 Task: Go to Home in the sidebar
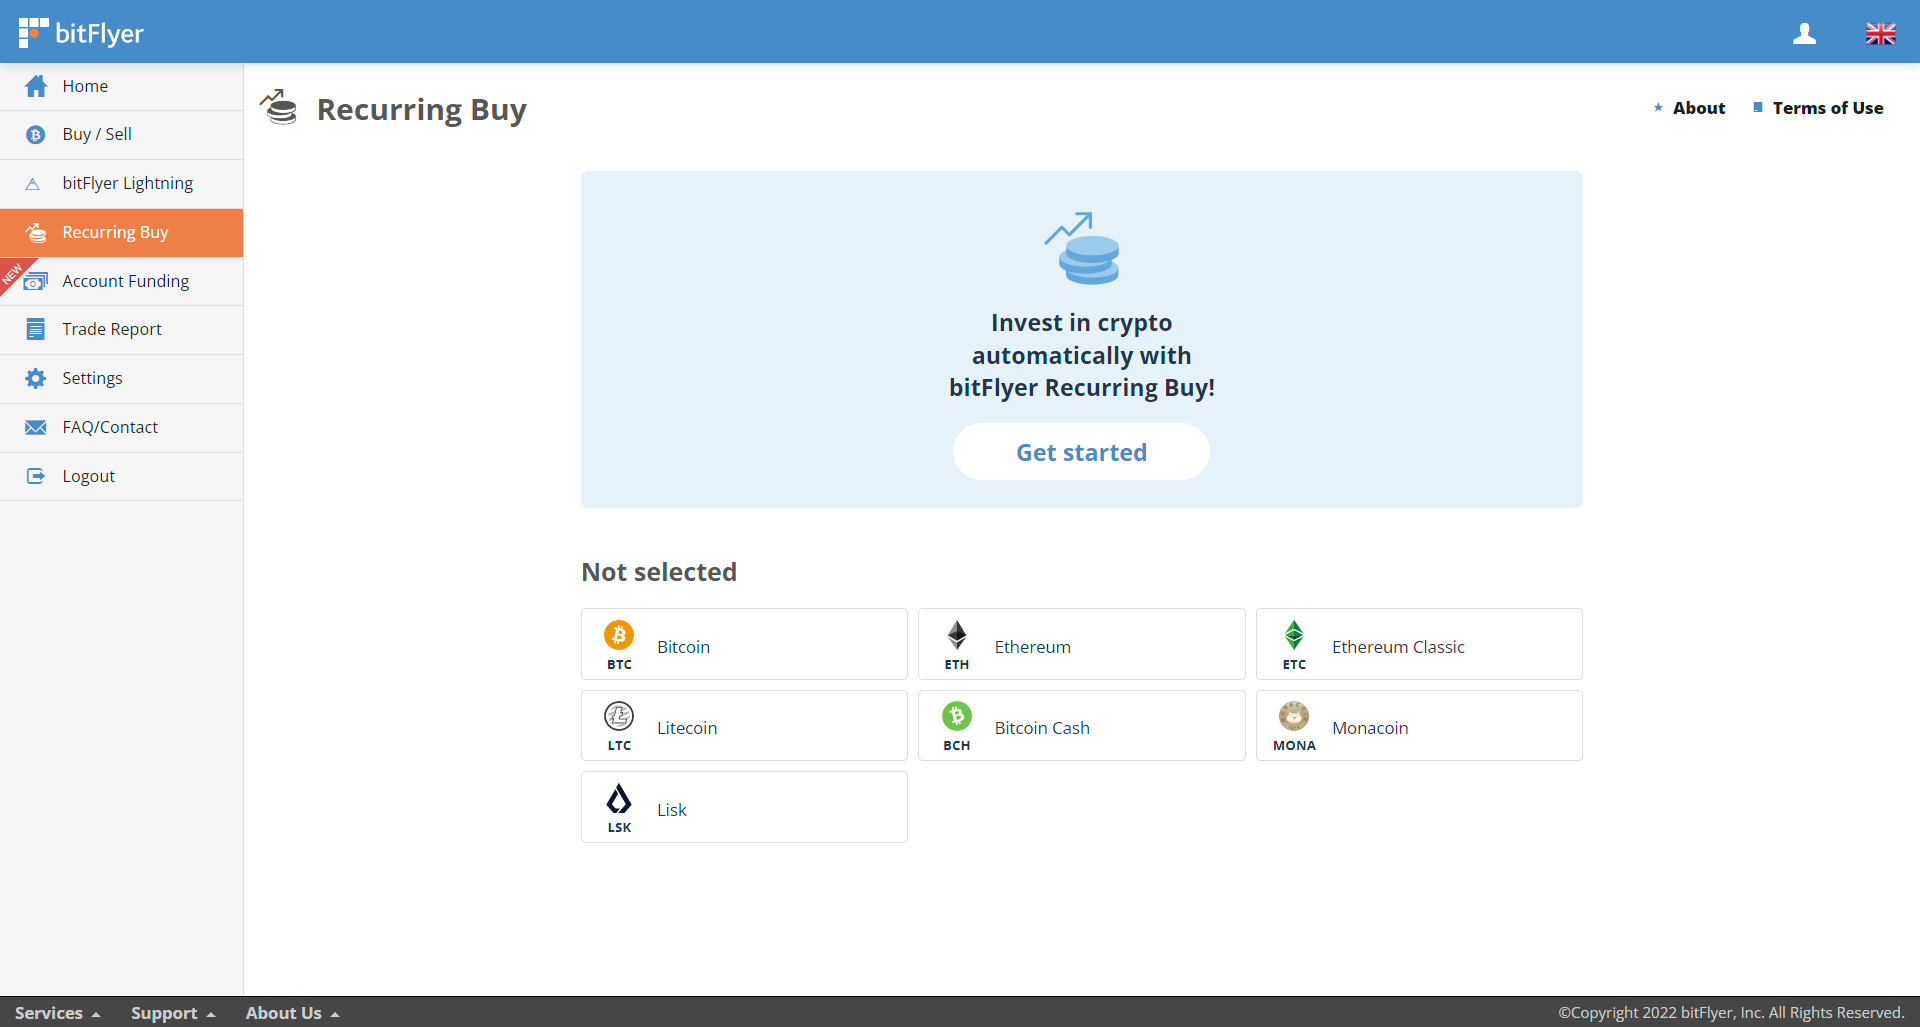pos(122,87)
